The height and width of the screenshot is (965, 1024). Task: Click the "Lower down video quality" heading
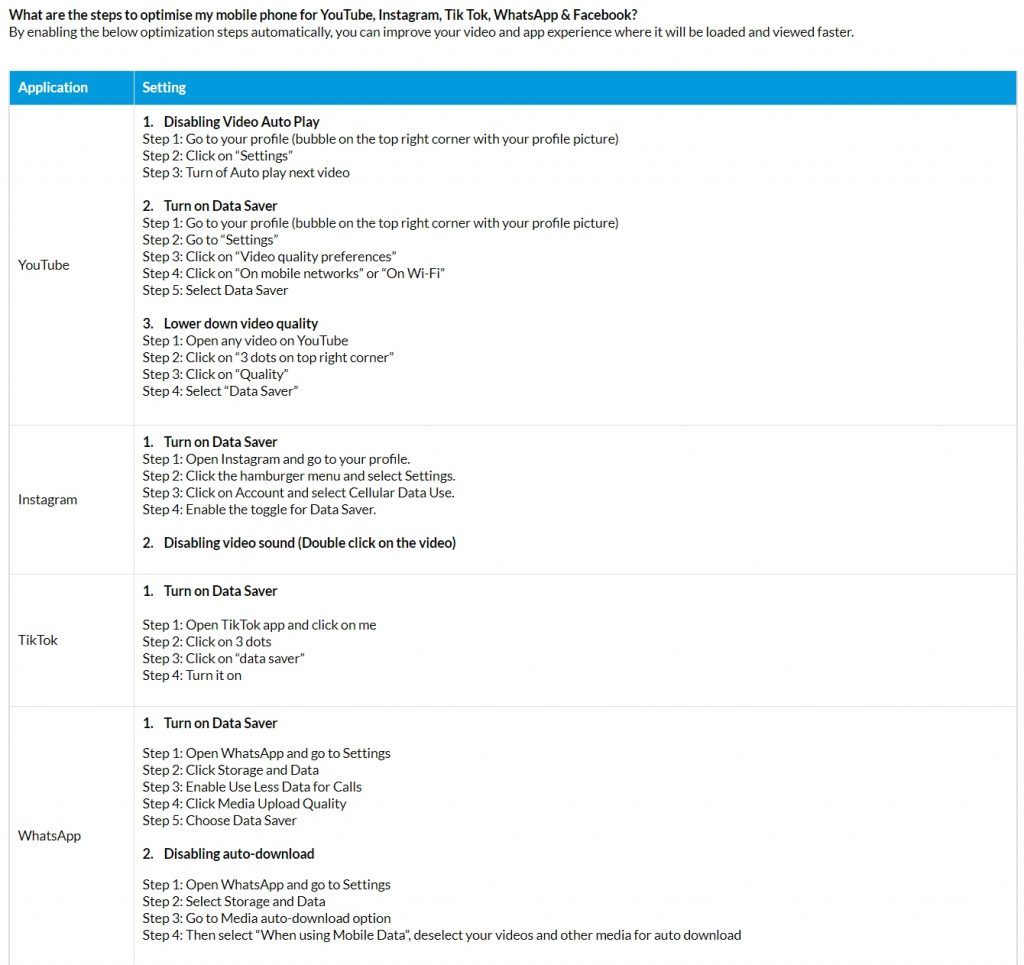240,324
